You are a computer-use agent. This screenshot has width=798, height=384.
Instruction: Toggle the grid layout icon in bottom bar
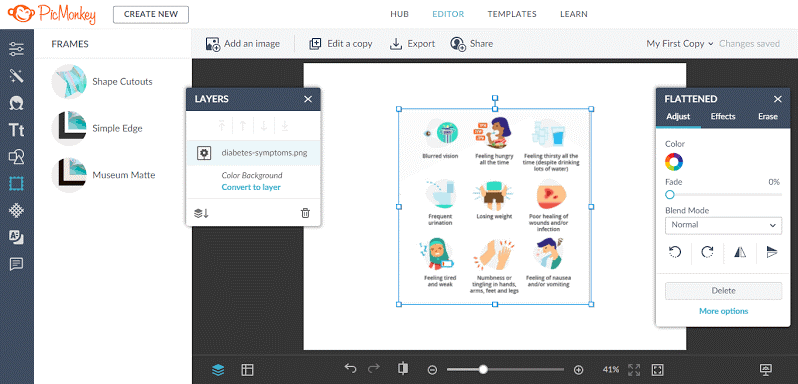pos(247,370)
